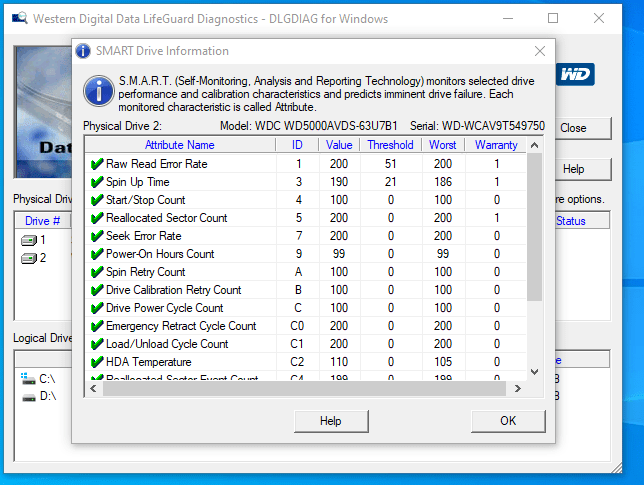Click the checkmark icon for Start/Stop Count

[97, 200]
